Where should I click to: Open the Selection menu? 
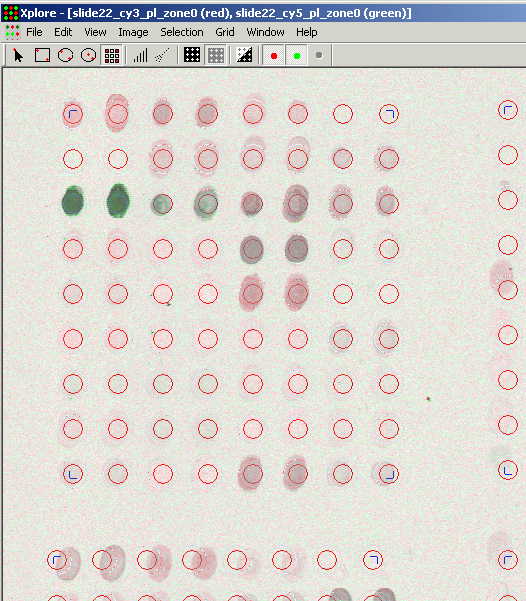182,32
